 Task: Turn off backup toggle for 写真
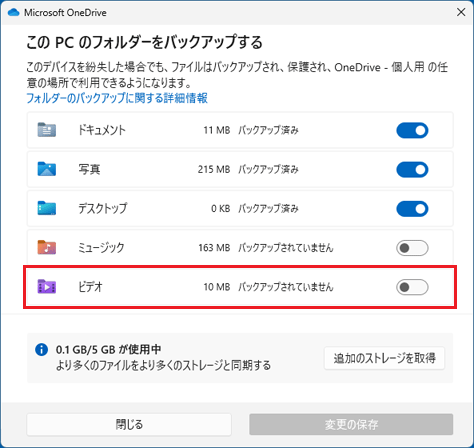click(412, 170)
